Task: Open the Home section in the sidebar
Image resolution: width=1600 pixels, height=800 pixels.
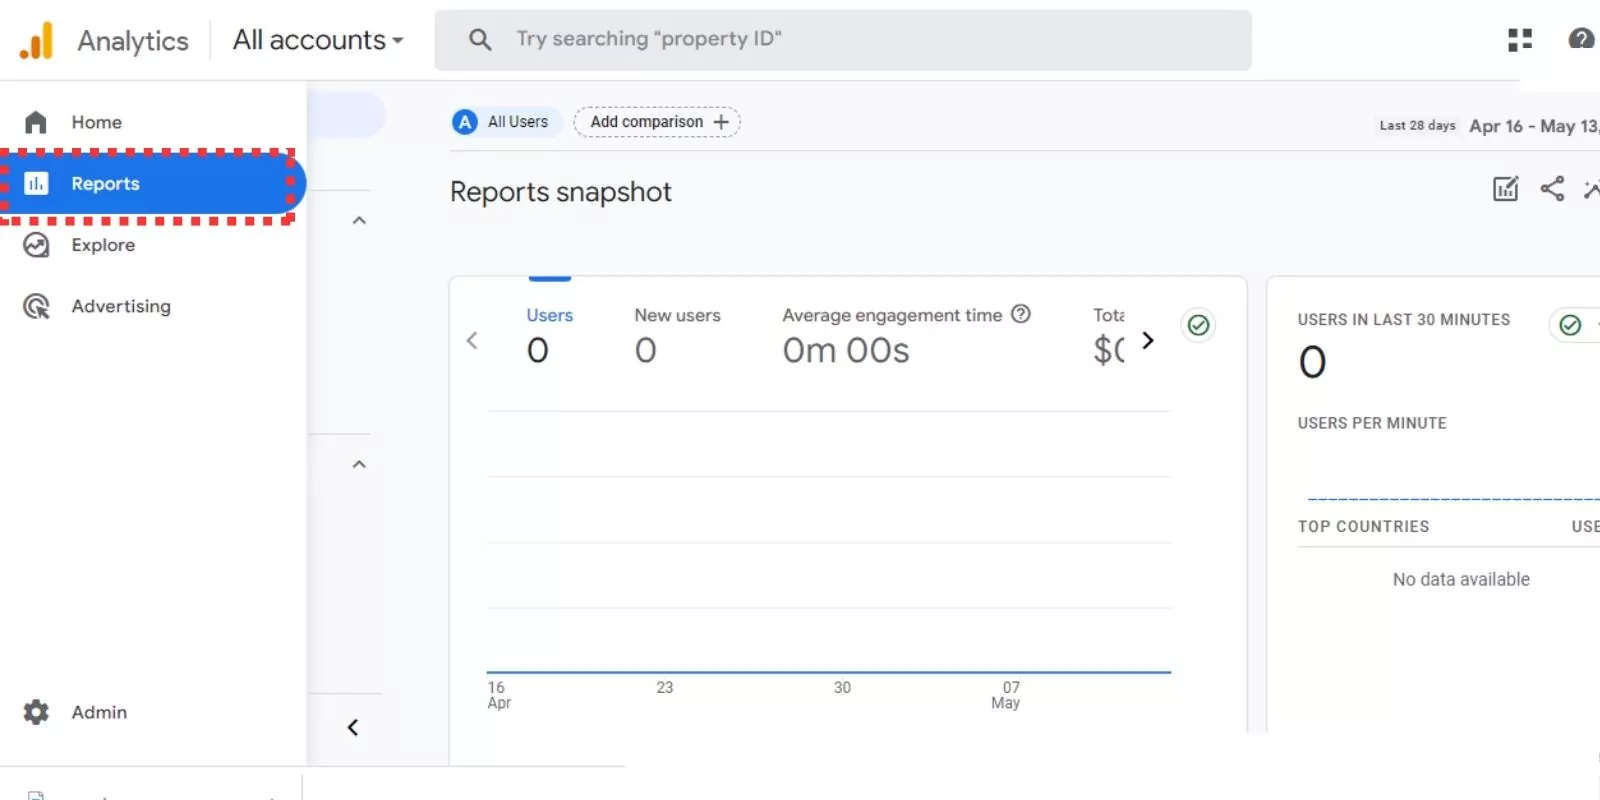Action: pos(96,121)
